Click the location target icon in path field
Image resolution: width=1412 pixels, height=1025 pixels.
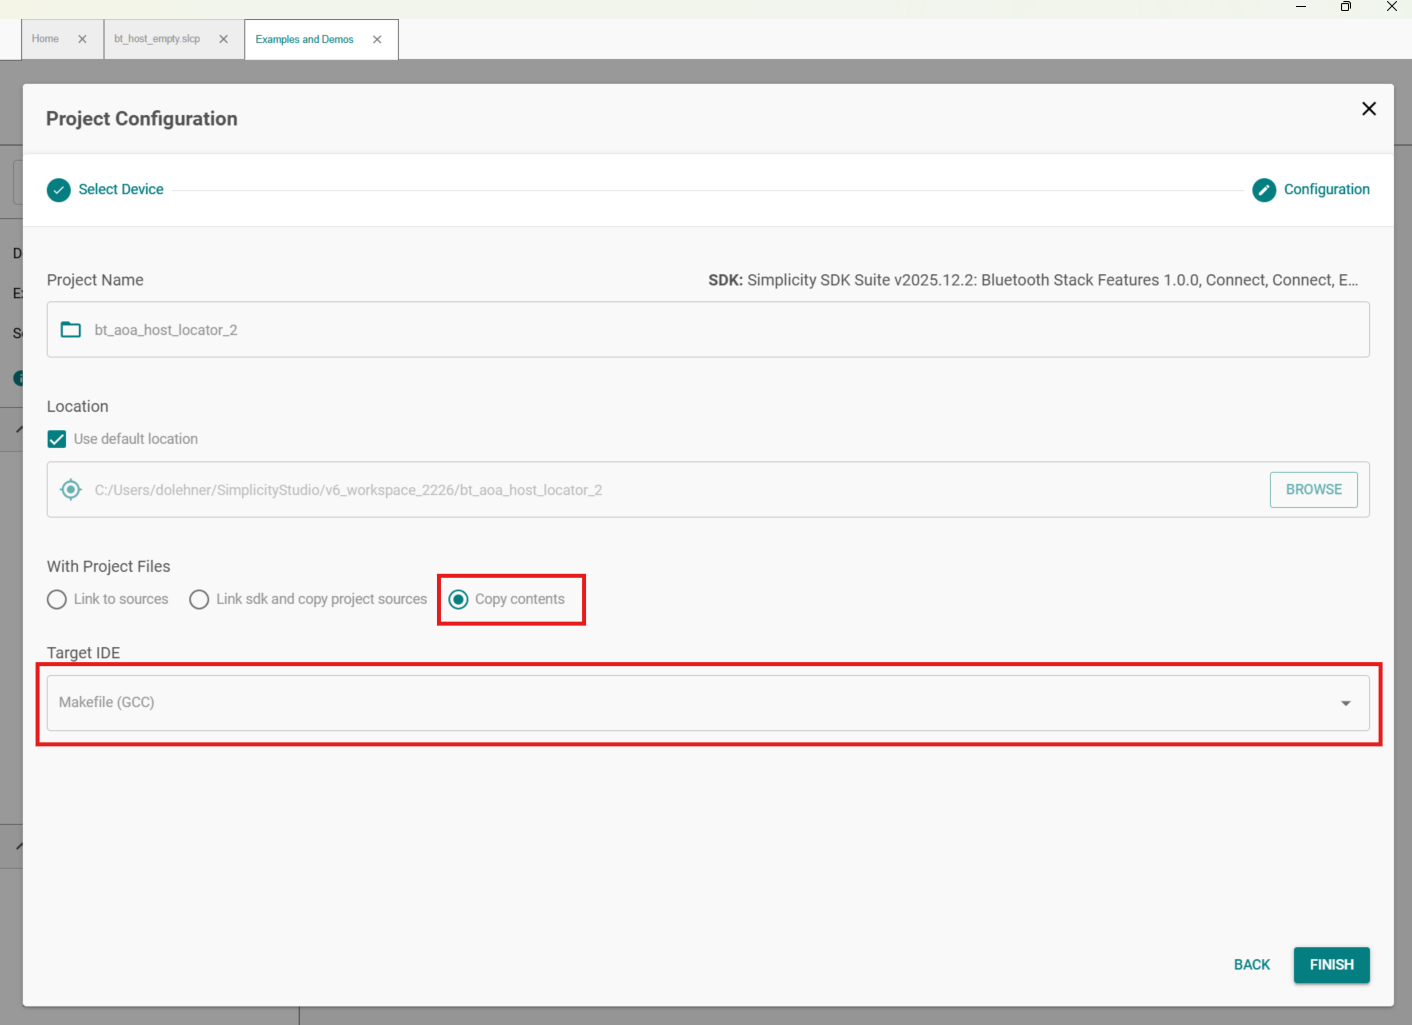click(71, 490)
